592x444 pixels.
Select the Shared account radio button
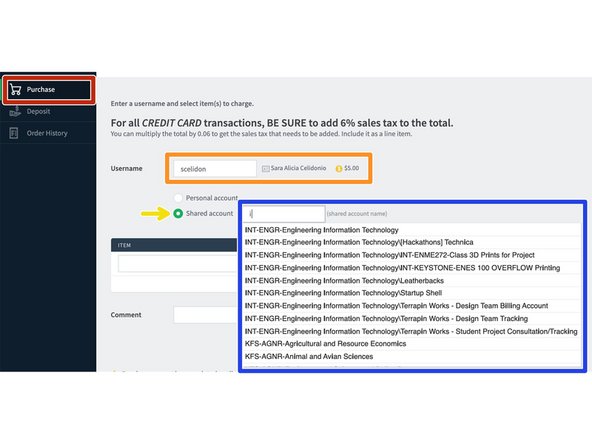[x=178, y=213]
